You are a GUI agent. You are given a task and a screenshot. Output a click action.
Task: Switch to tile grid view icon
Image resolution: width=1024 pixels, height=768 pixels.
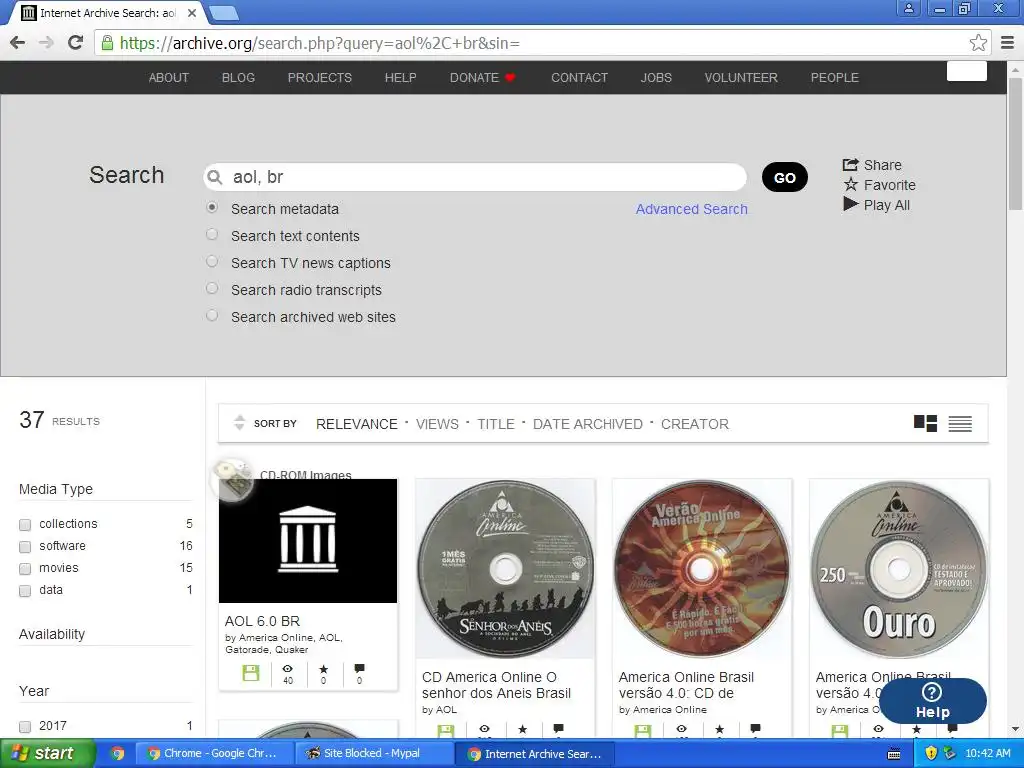[x=925, y=423]
